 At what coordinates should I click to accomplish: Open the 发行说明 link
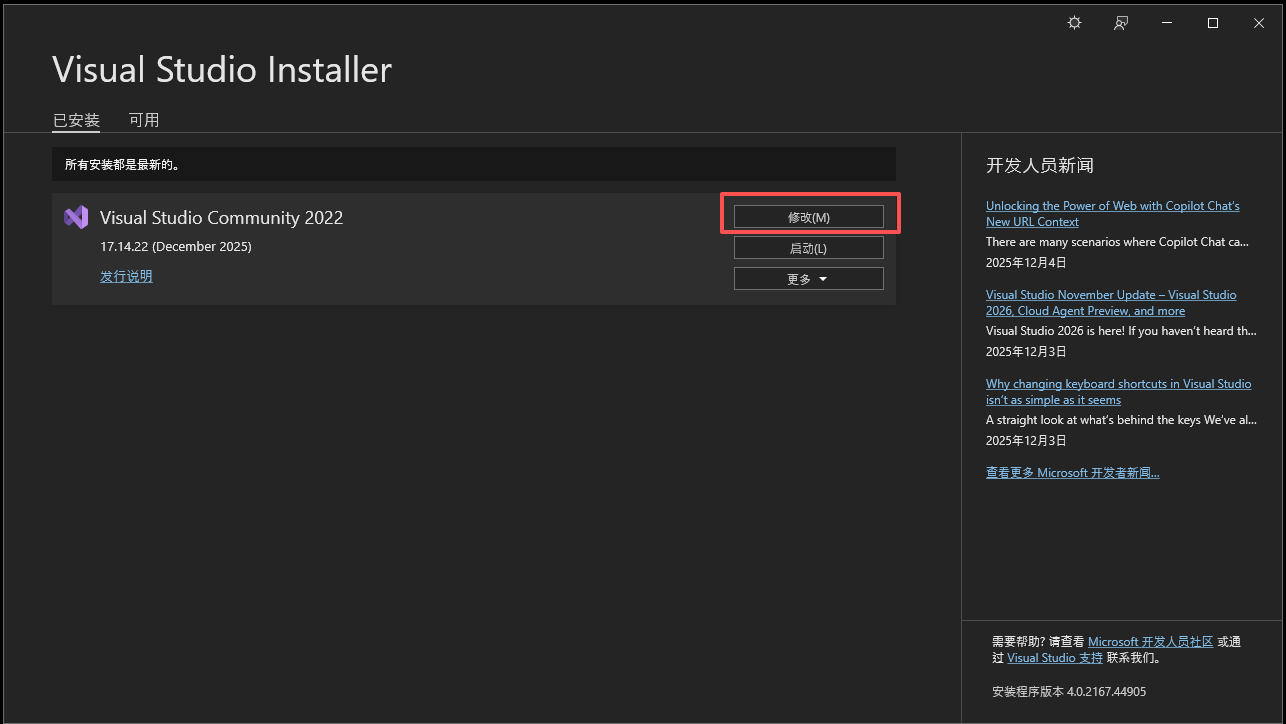tap(126, 276)
